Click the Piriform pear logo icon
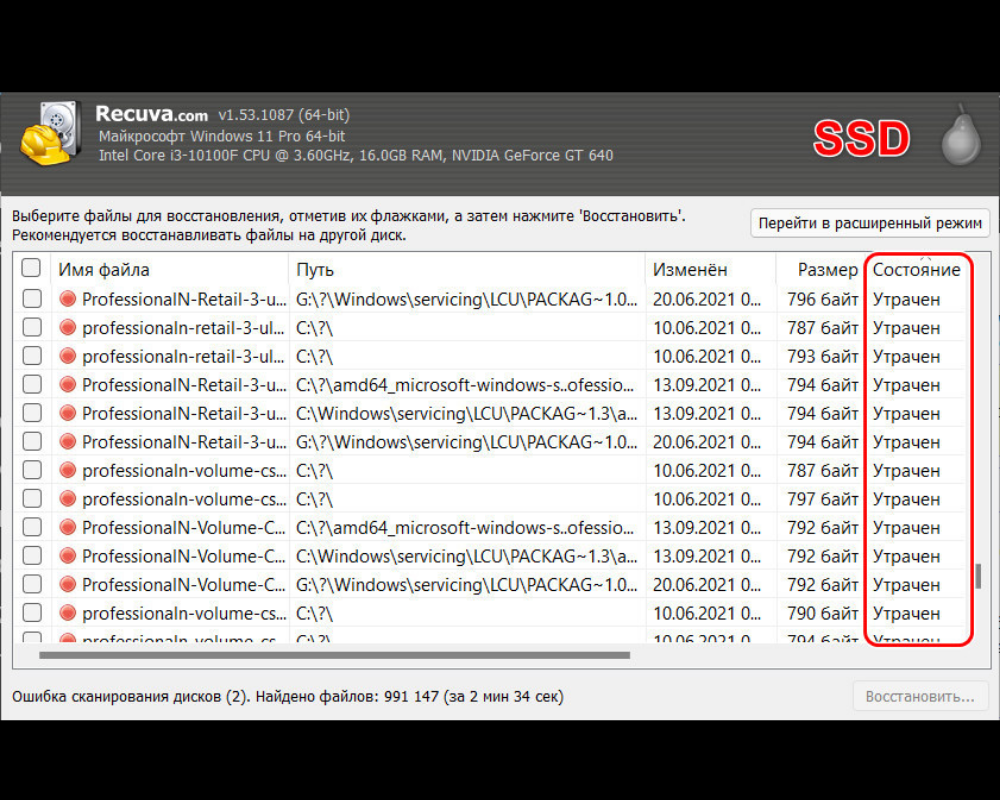The width and height of the screenshot is (1000, 800). click(961, 135)
